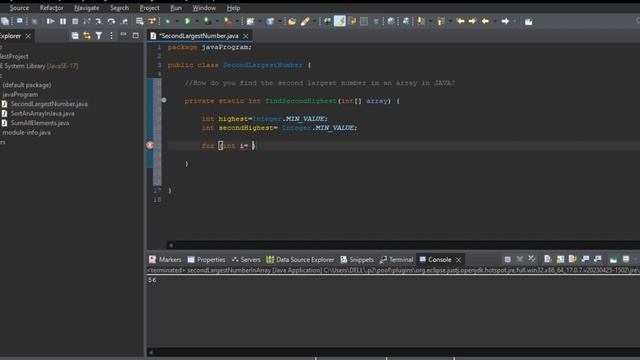The width and height of the screenshot is (640, 360).
Task: Click the Debug bug icon in toolbar
Action: (x=167, y=21)
